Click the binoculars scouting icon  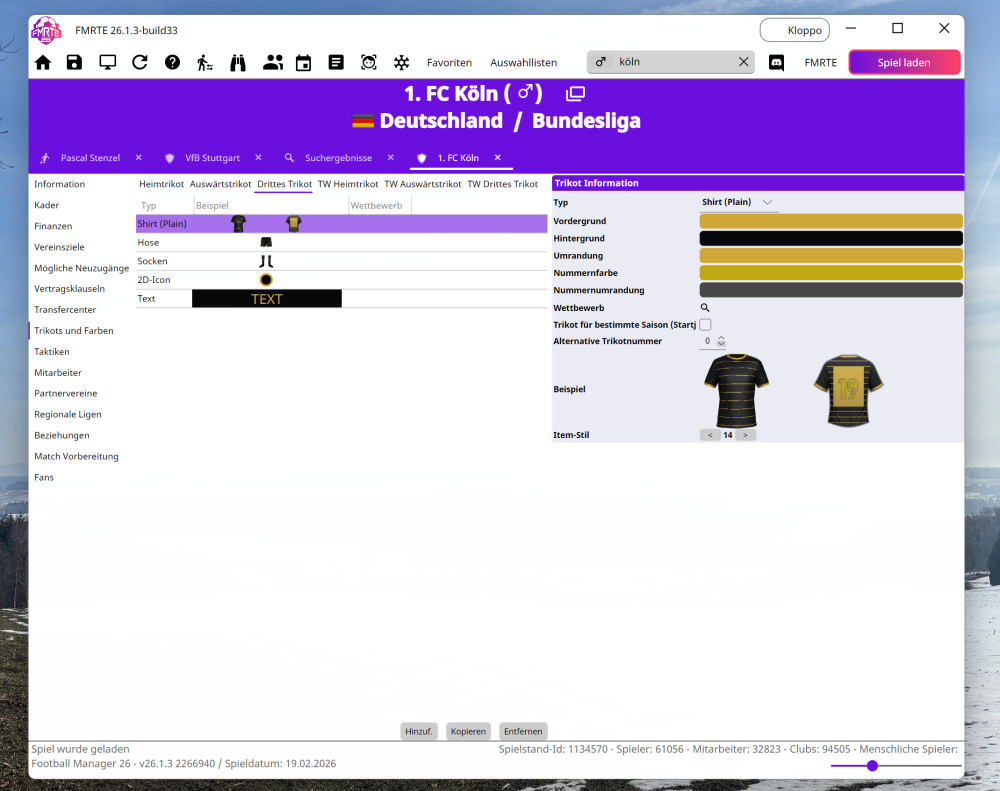(x=238, y=62)
